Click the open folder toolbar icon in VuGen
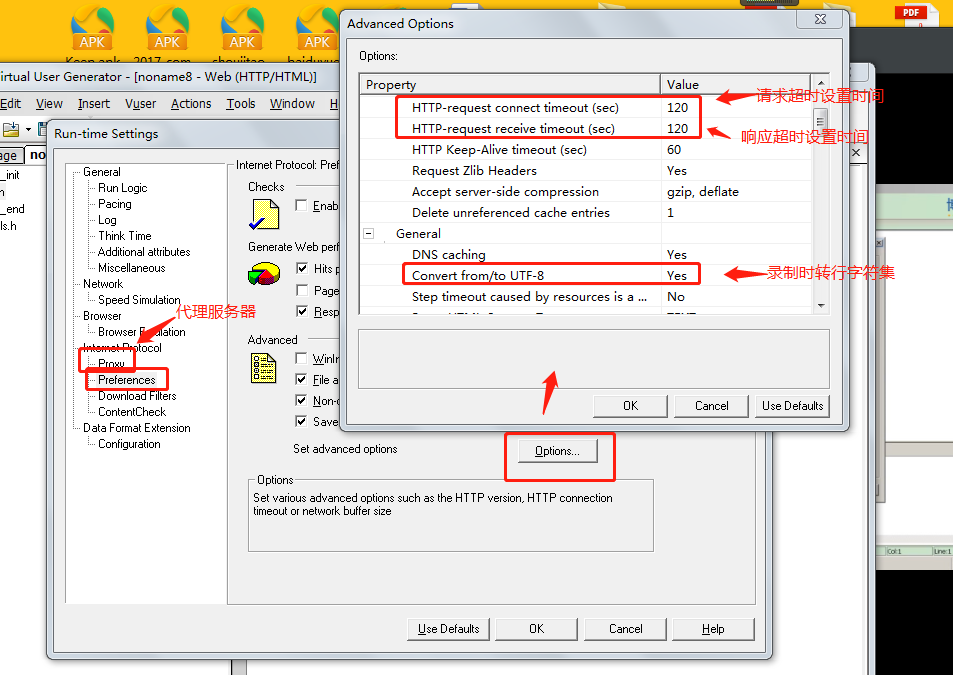953x675 pixels. tap(12, 129)
